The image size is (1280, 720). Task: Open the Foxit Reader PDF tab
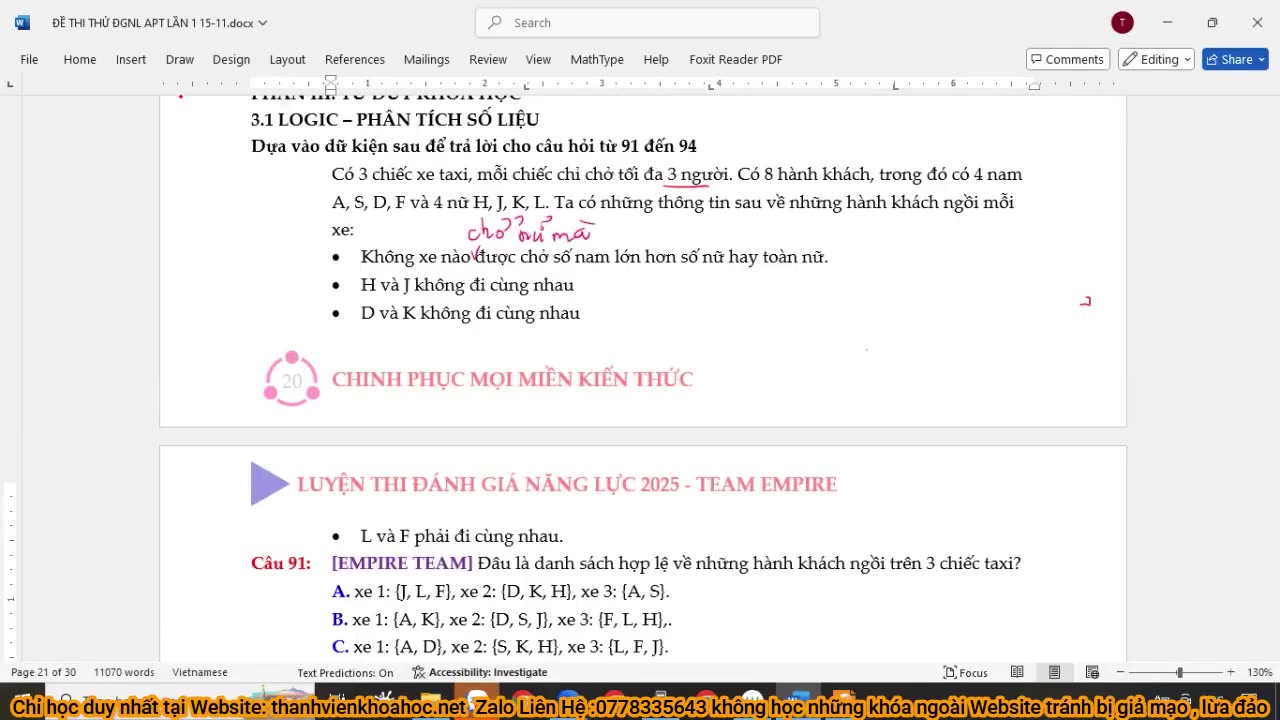point(736,59)
